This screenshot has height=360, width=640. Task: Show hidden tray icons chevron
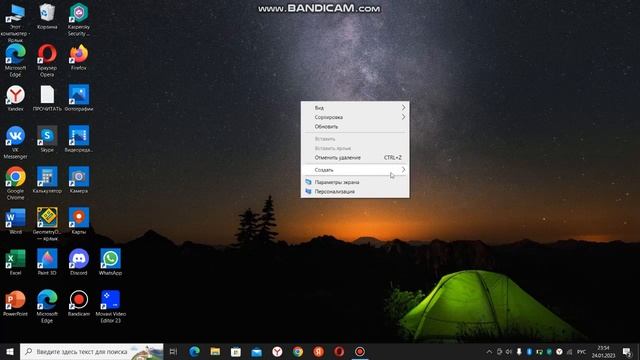(x=489, y=351)
